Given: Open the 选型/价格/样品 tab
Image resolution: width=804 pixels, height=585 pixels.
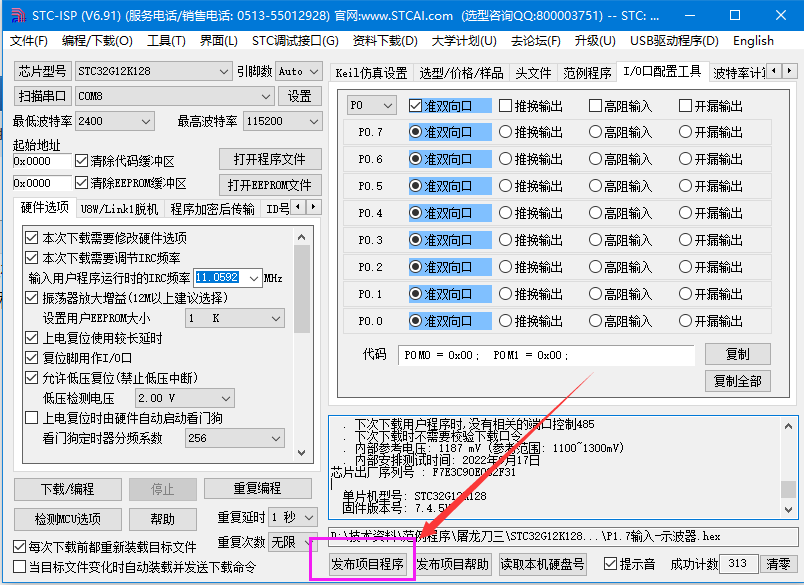Looking at the screenshot, I should [x=461, y=73].
